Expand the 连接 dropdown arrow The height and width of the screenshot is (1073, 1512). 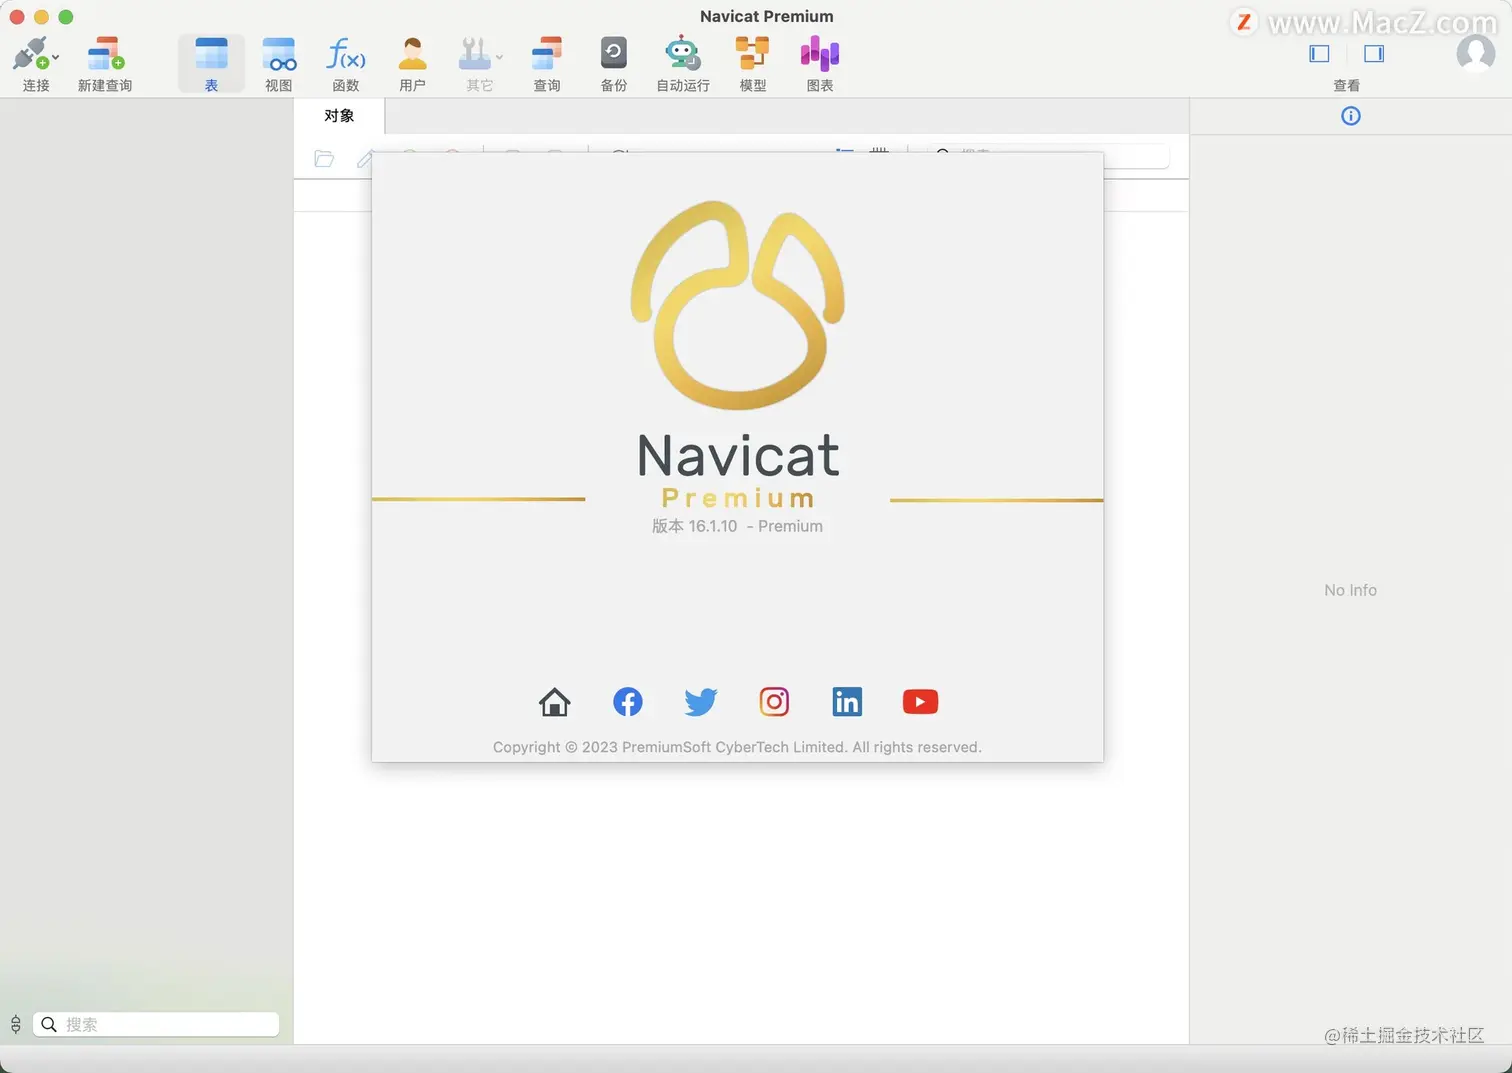(x=55, y=57)
